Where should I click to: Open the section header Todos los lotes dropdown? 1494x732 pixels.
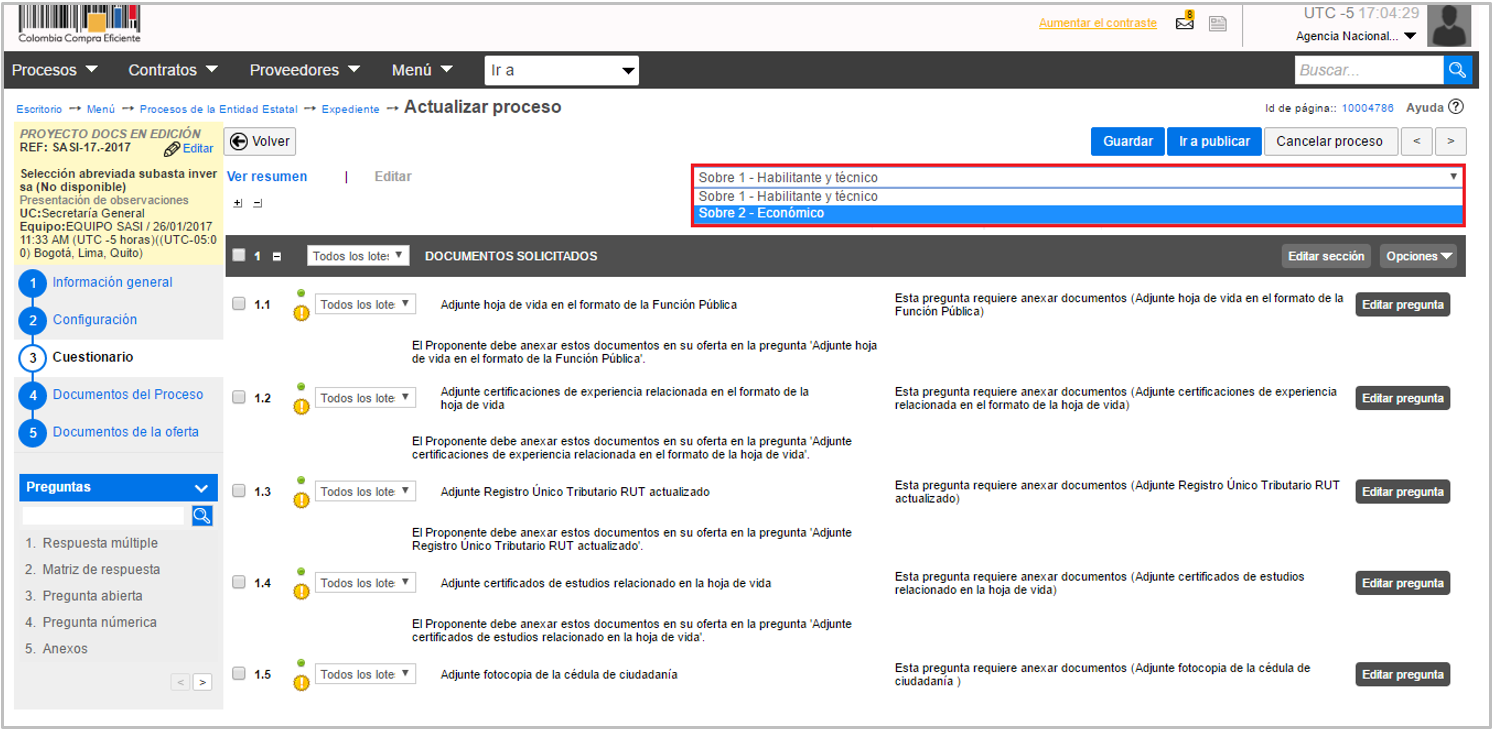(358, 256)
